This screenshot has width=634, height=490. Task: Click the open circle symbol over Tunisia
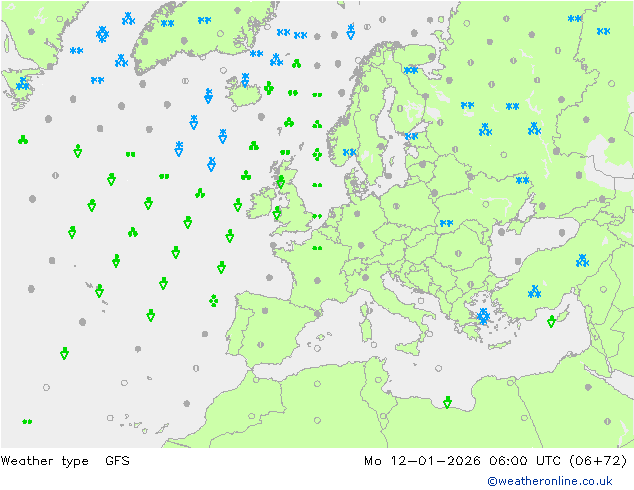(x=378, y=380)
